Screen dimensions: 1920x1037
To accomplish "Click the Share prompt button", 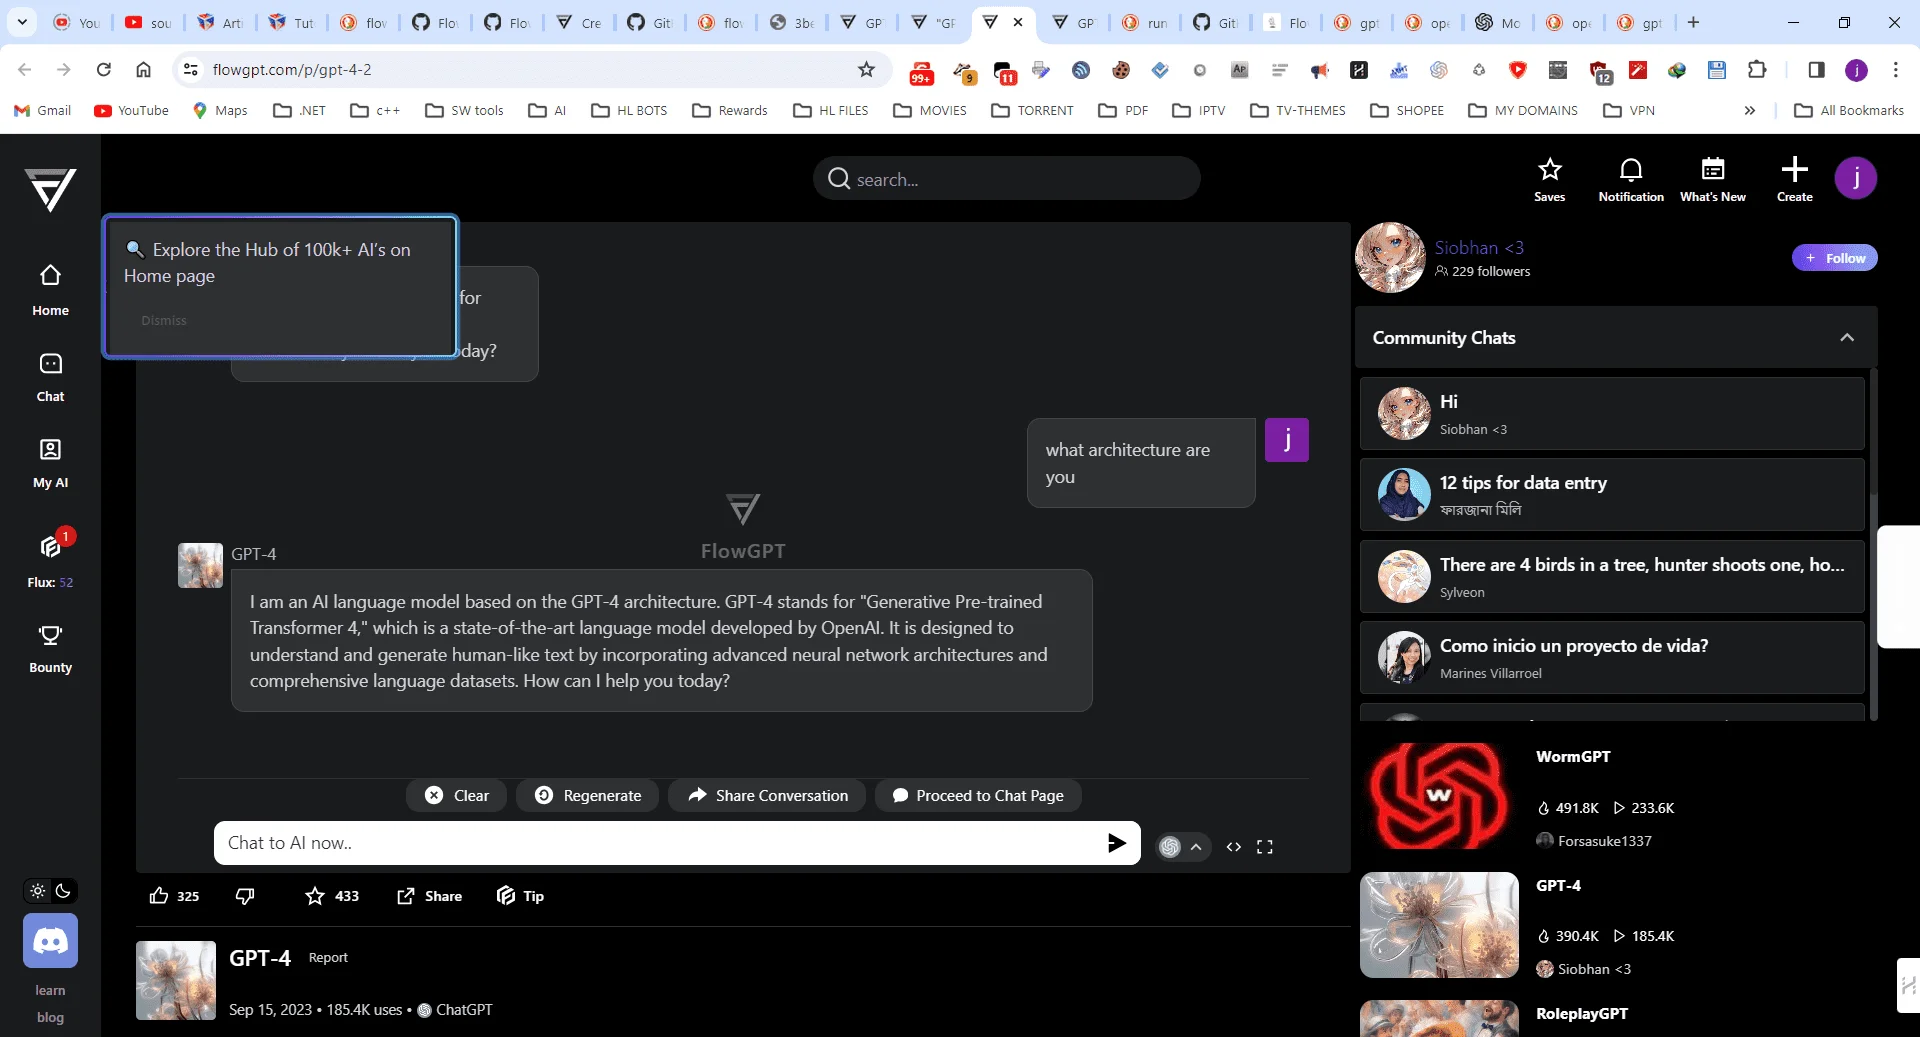I will click(x=429, y=896).
